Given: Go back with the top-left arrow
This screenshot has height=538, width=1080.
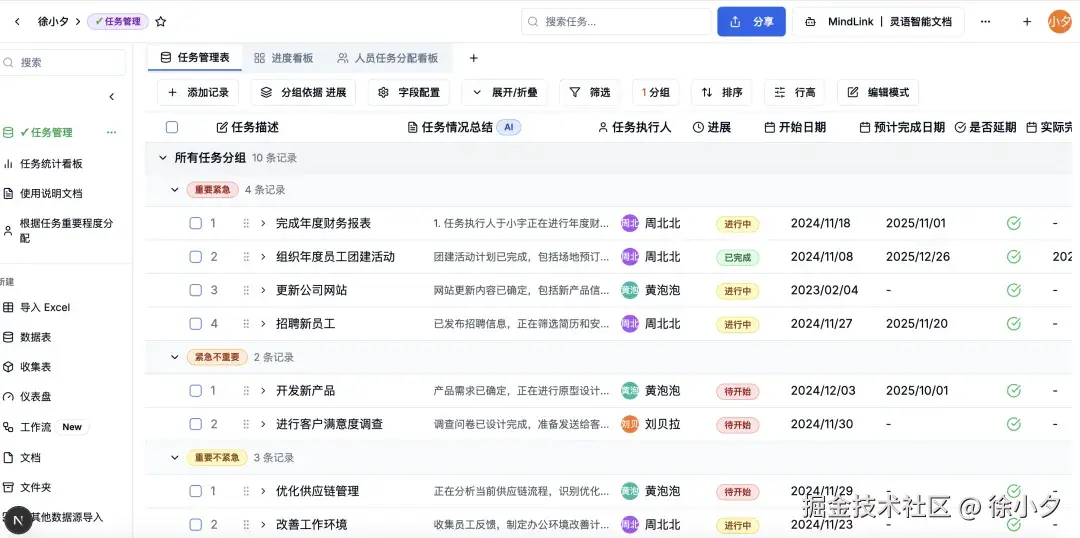Looking at the screenshot, I should pyautogui.click(x=17, y=22).
